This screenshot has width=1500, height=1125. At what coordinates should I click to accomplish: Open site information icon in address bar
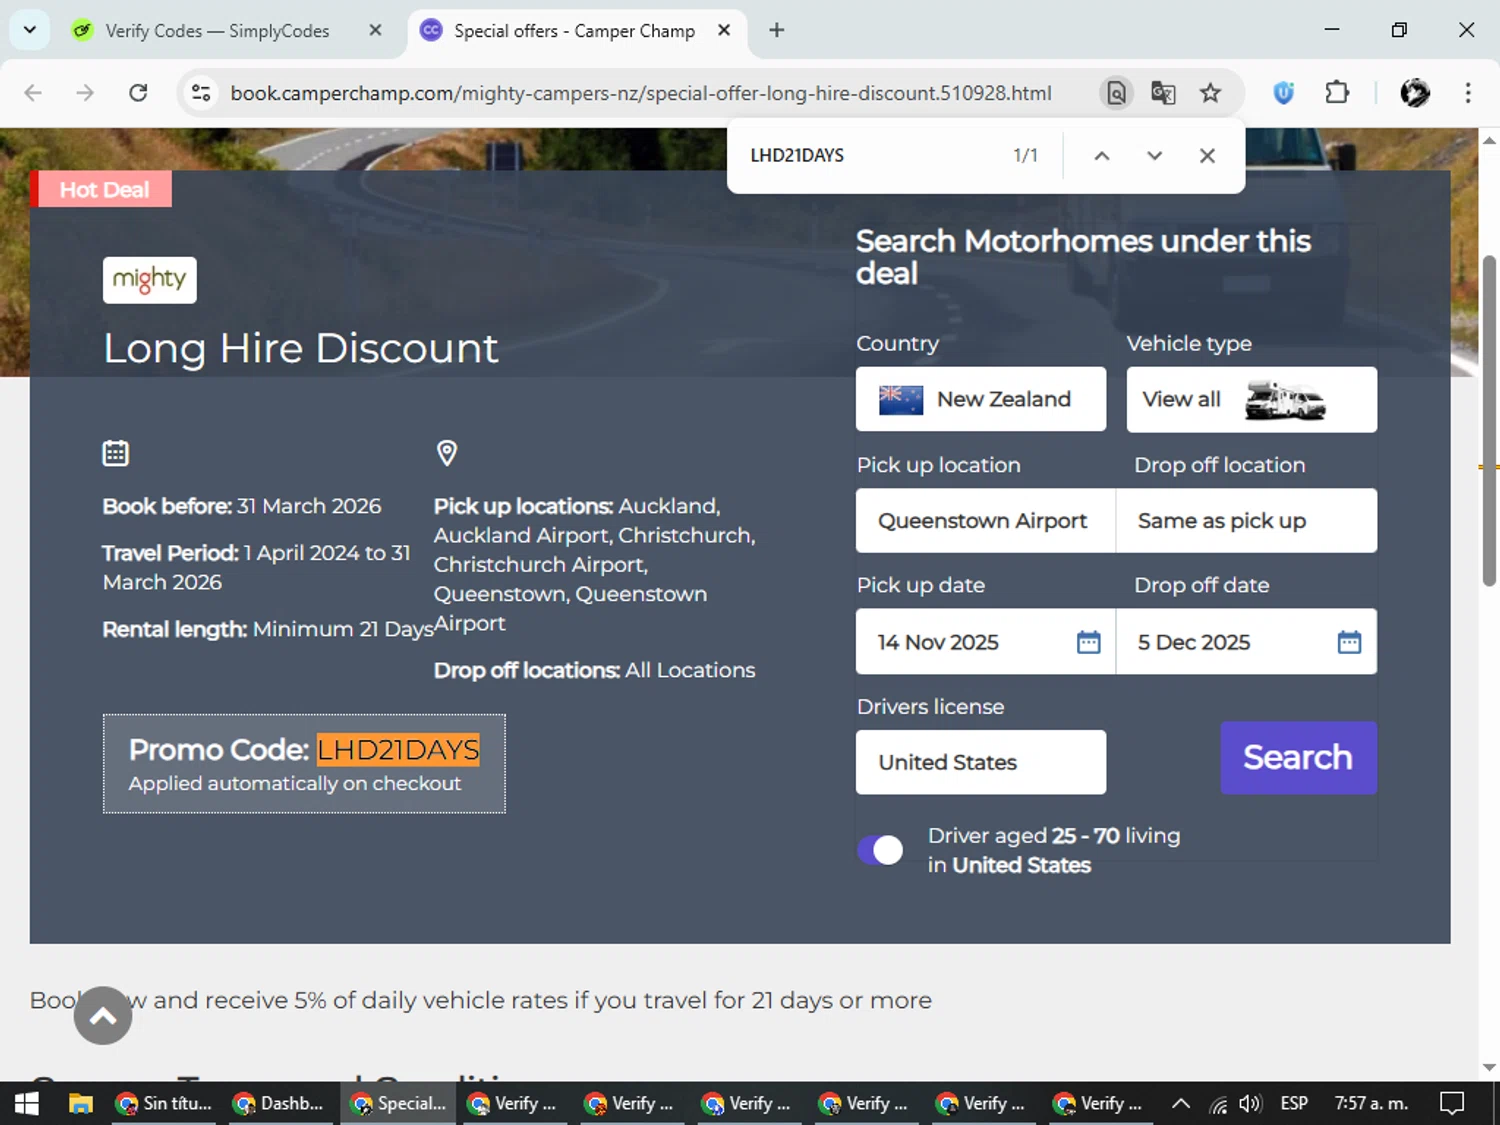201,93
